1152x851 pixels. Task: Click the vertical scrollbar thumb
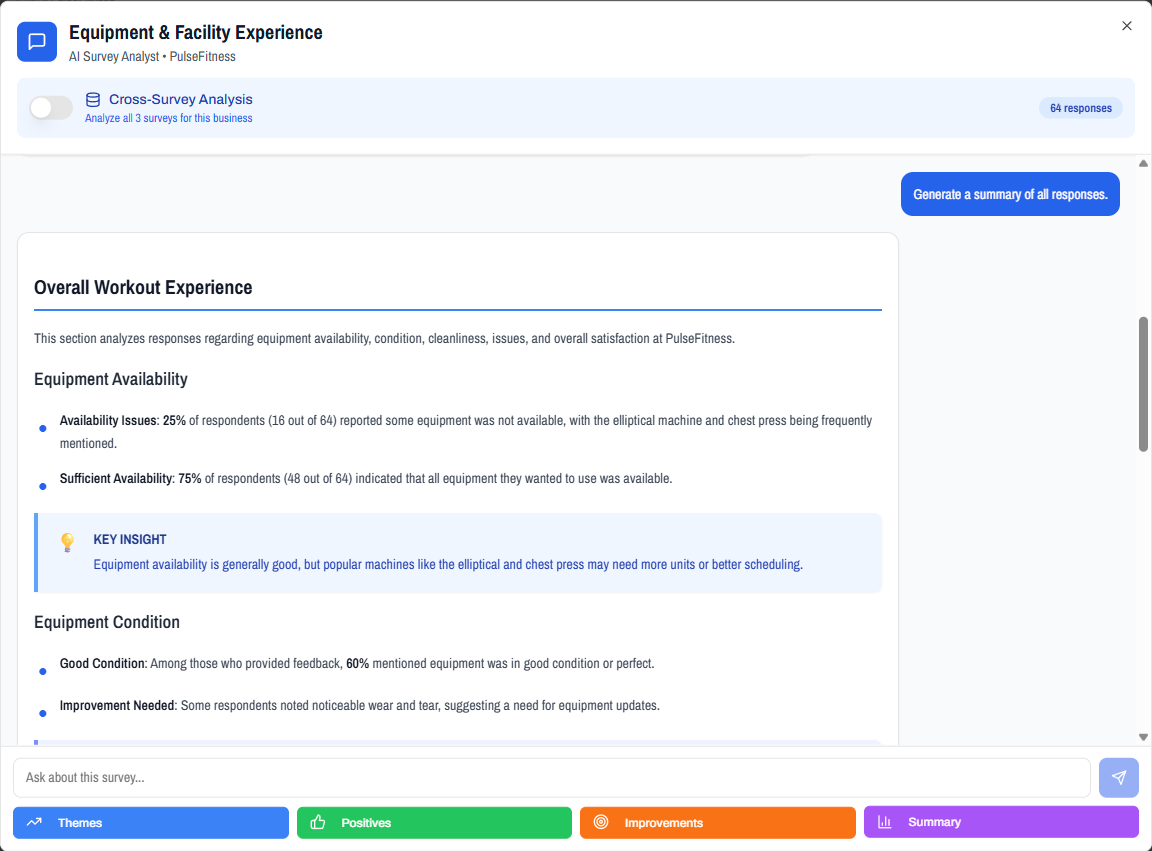click(x=1143, y=384)
